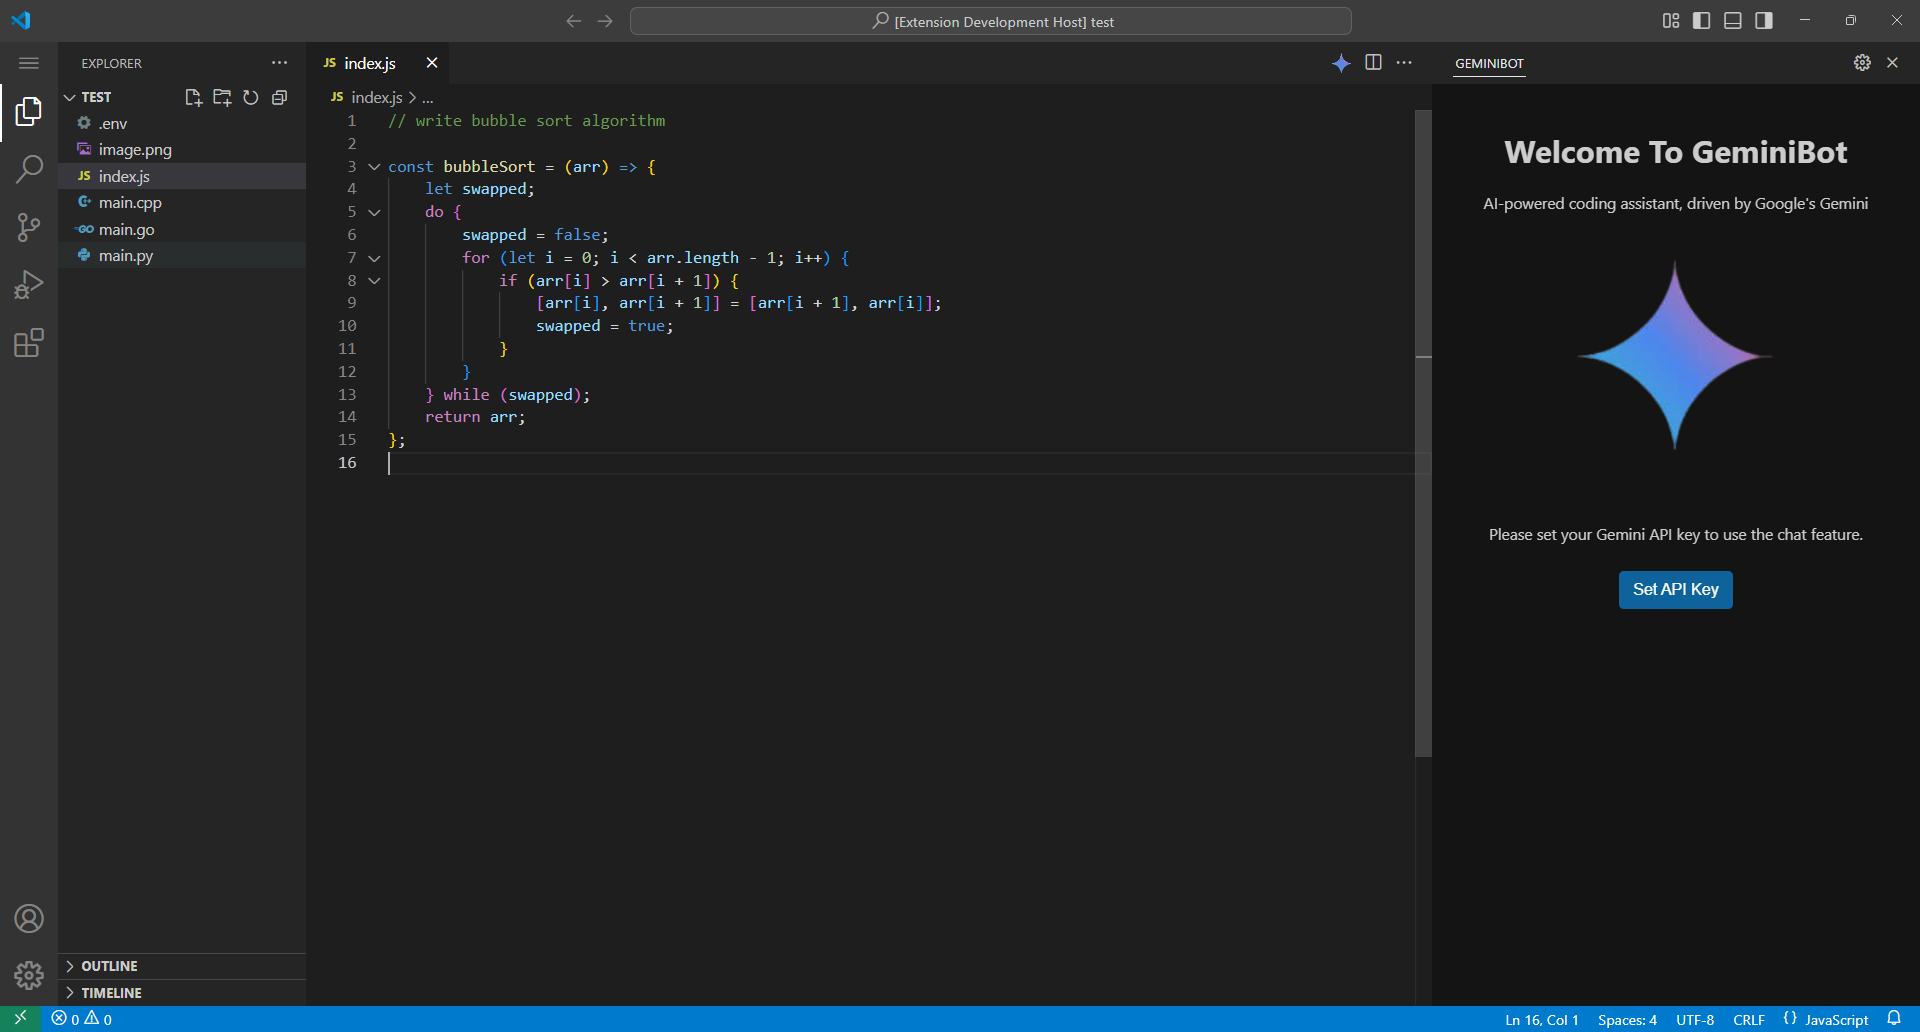Expand the OUTLINE section
Screen dimensions: 1920x1032
[x=110, y=966]
